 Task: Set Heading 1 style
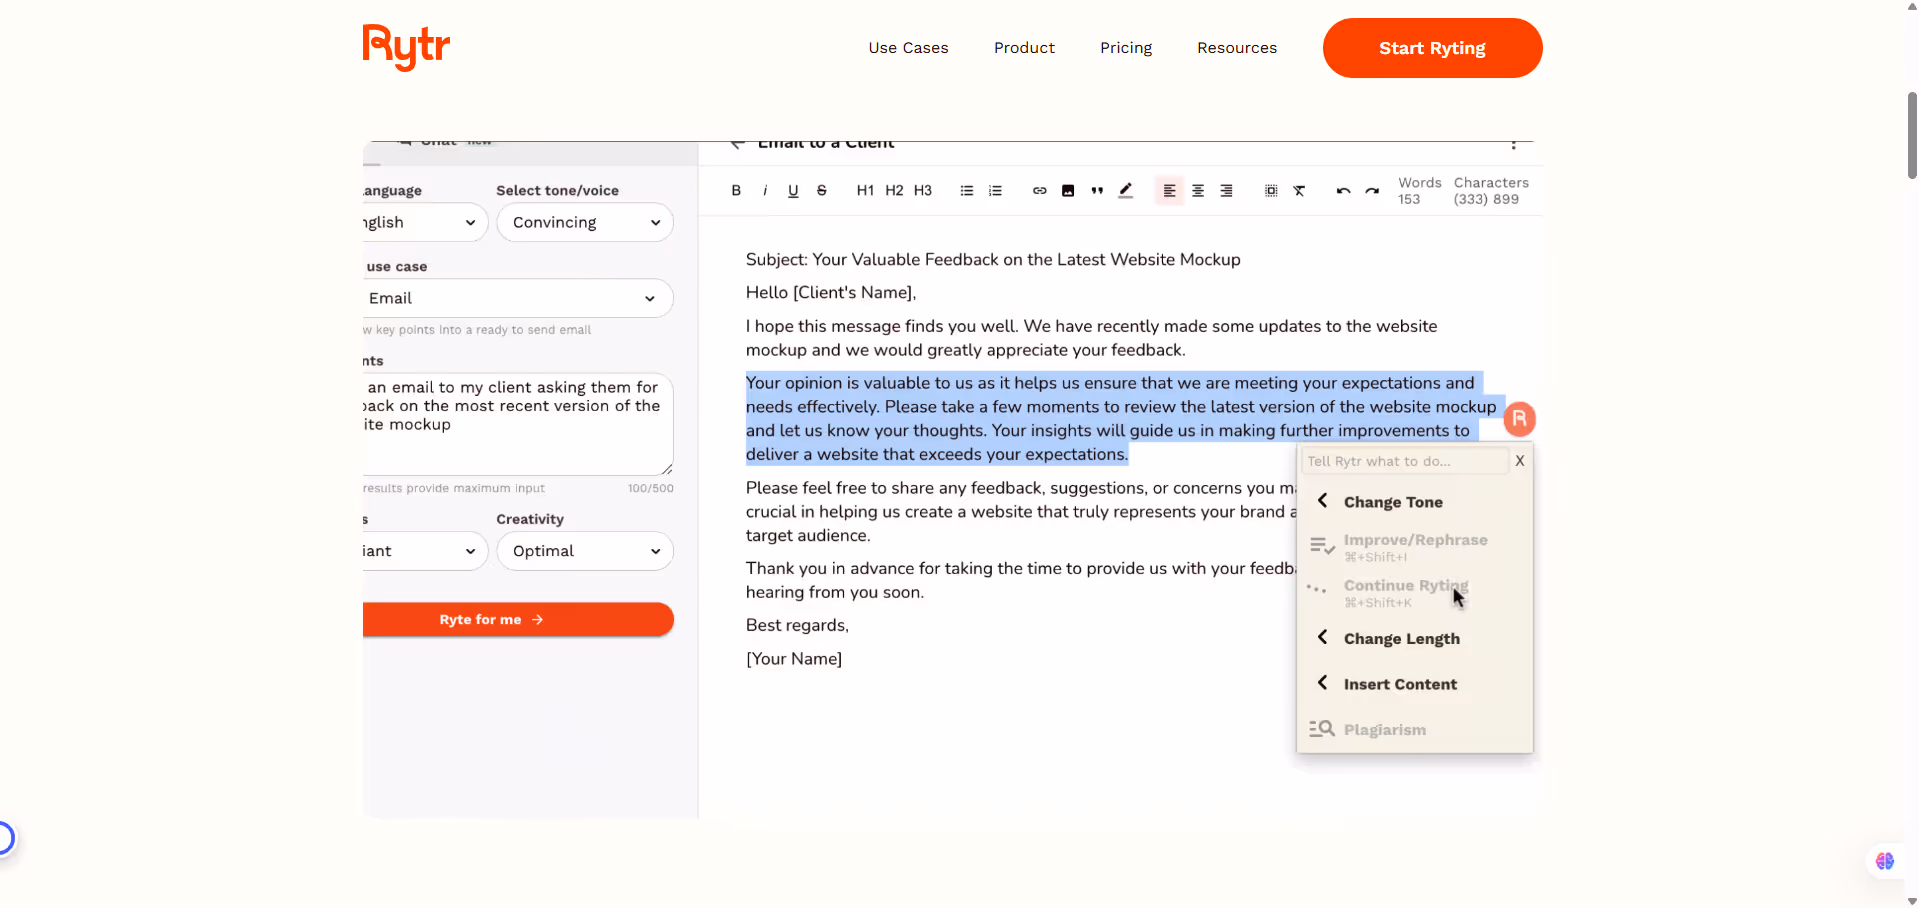pos(865,190)
